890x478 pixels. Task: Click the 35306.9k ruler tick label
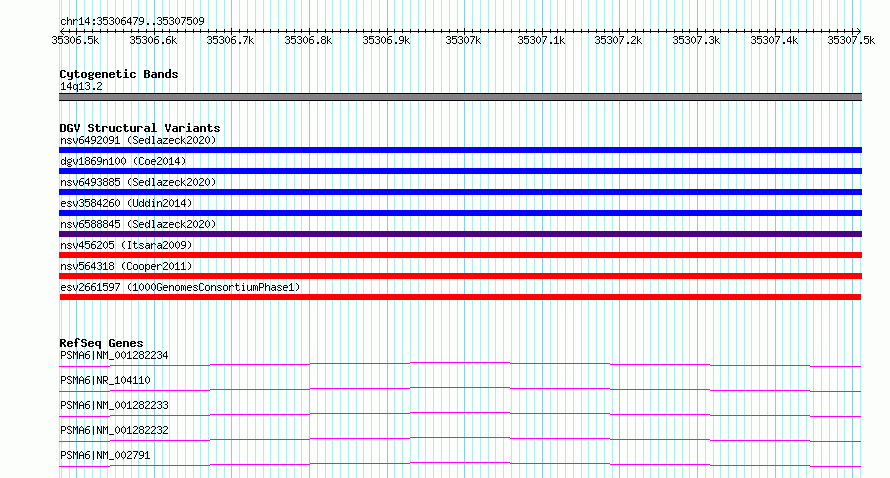pyautogui.click(x=387, y=40)
